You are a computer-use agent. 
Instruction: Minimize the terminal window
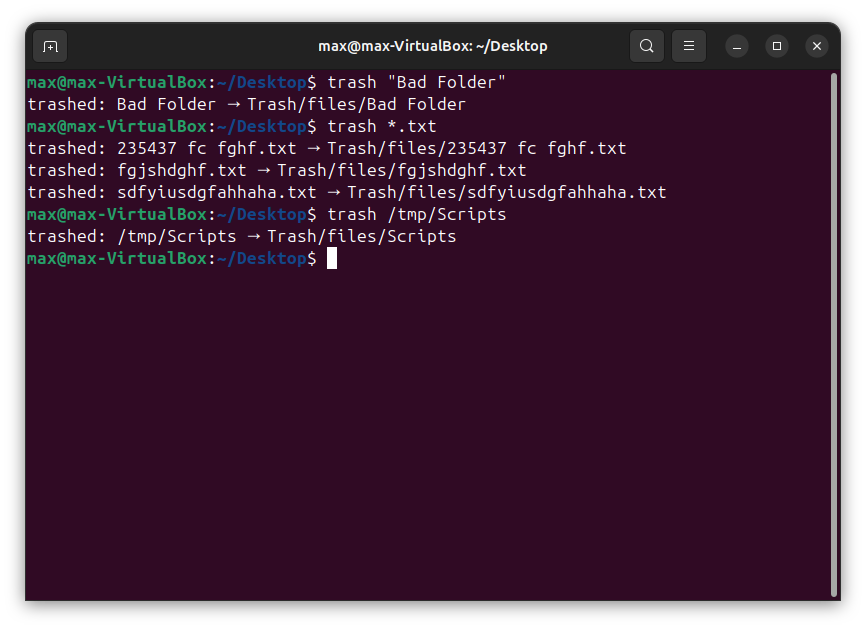pyautogui.click(x=737, y=46)
